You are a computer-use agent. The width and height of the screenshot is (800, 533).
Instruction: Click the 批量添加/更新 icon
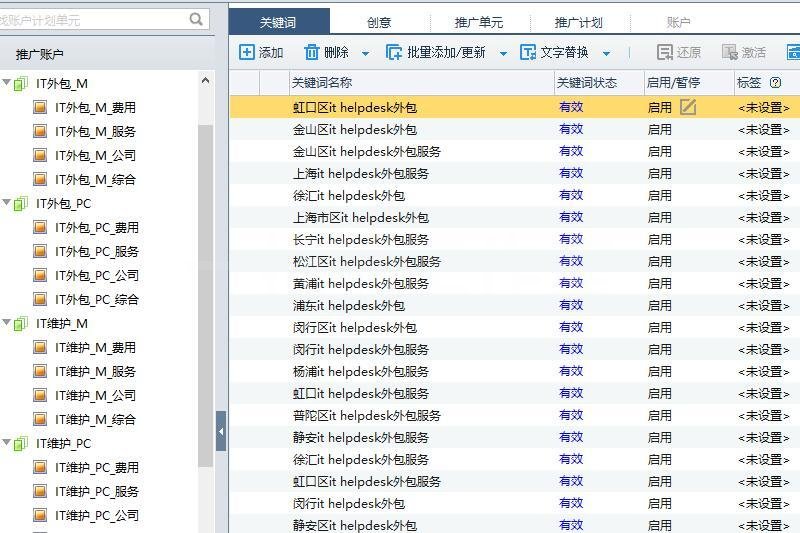[394, 52]
